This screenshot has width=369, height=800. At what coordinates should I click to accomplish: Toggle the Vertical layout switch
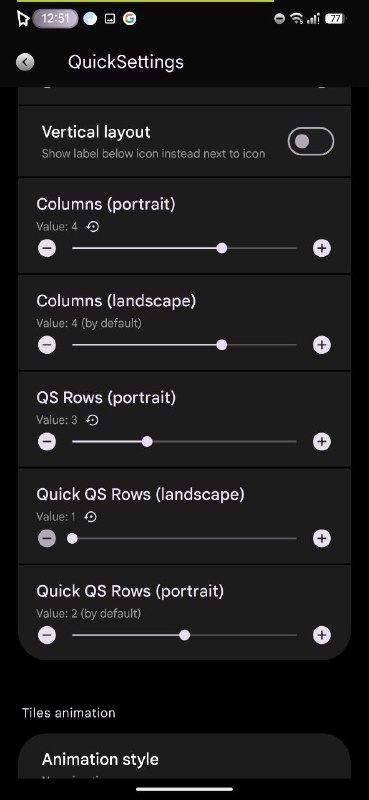[311, 141]
